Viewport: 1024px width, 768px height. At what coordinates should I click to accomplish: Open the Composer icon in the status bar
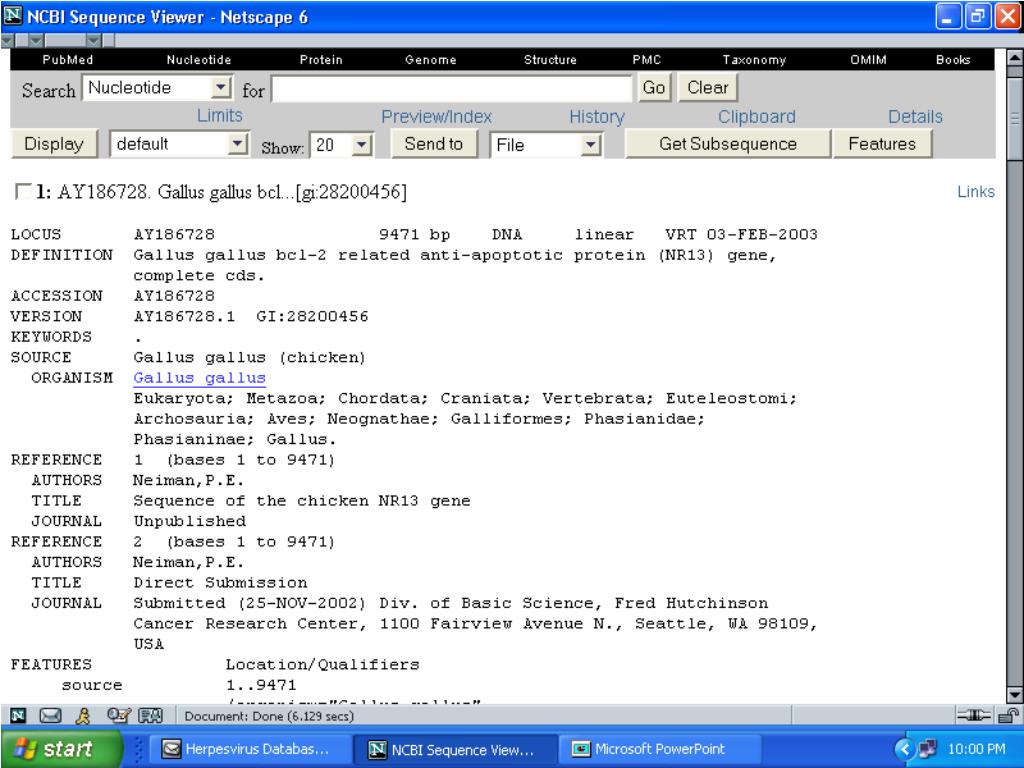(118, 716)
